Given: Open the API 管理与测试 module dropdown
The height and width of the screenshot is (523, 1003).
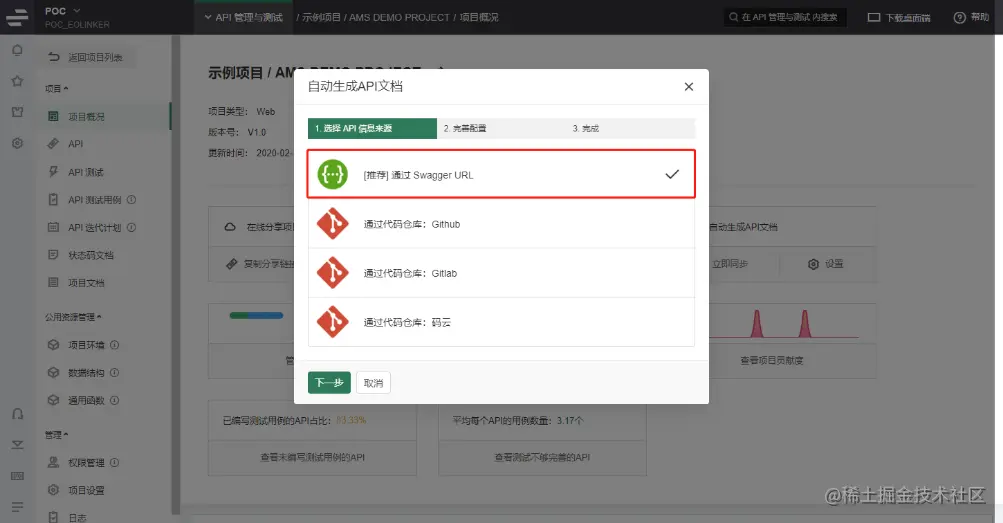Looking at the screenshot, I should 244,17.
